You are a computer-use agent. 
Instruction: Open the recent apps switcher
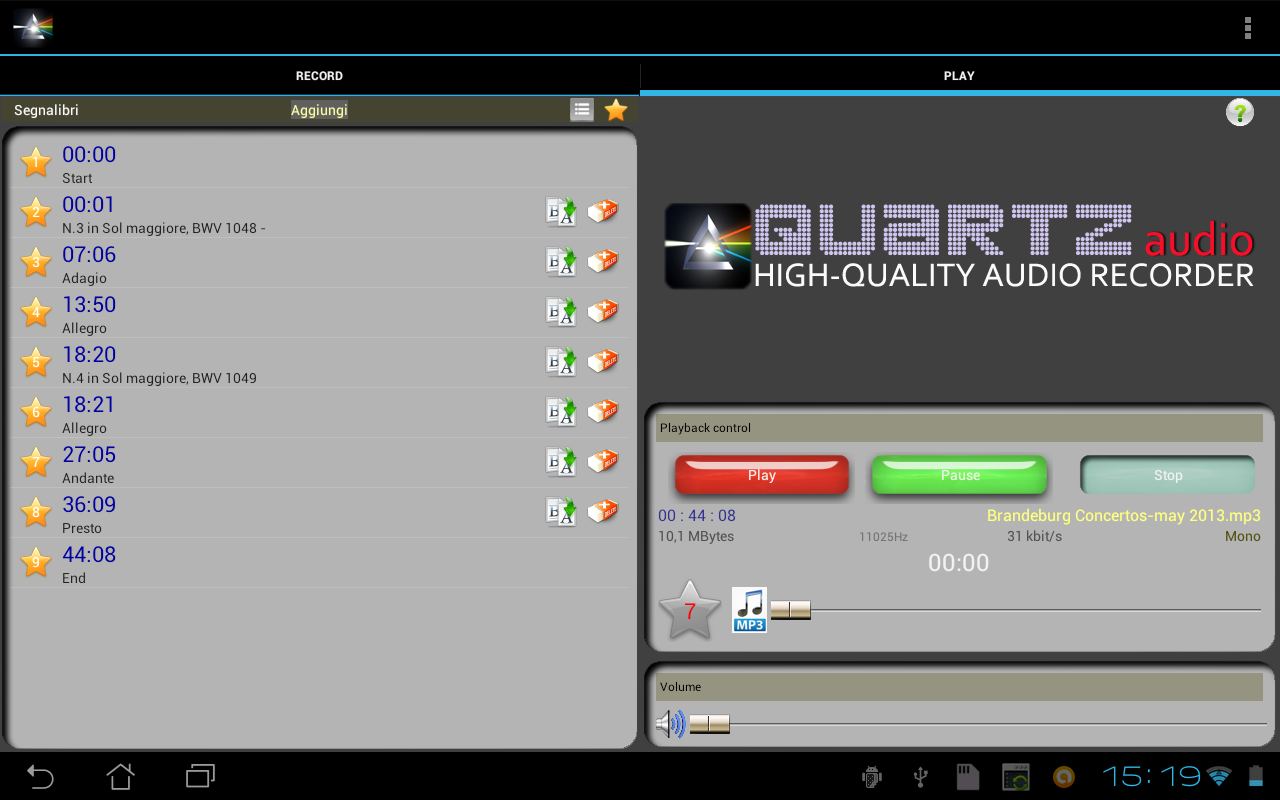pos(200,776)
